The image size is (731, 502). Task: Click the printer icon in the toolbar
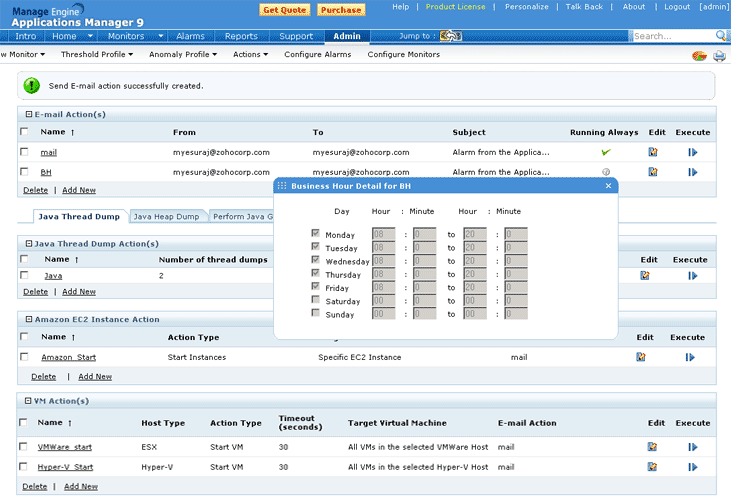pyautogui.click(x=719, y=56)
